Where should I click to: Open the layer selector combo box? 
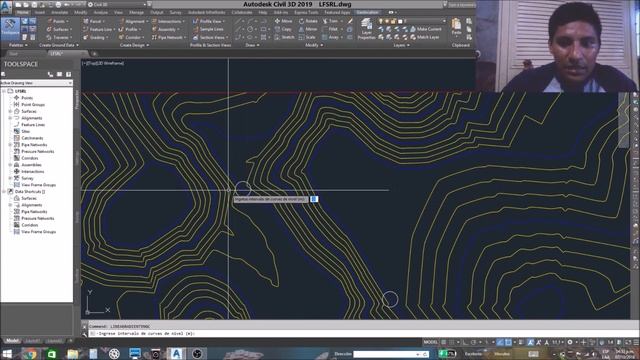coord(412,21)
